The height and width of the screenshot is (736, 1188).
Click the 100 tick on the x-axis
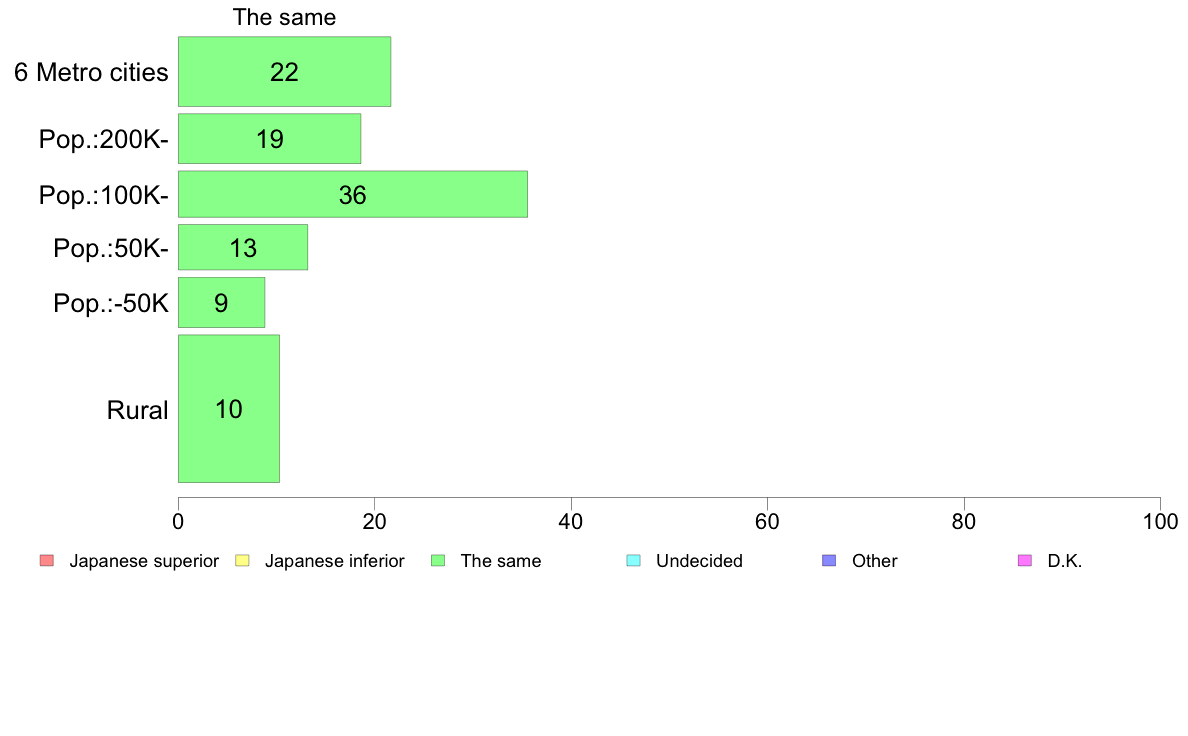pos(1160,521)
